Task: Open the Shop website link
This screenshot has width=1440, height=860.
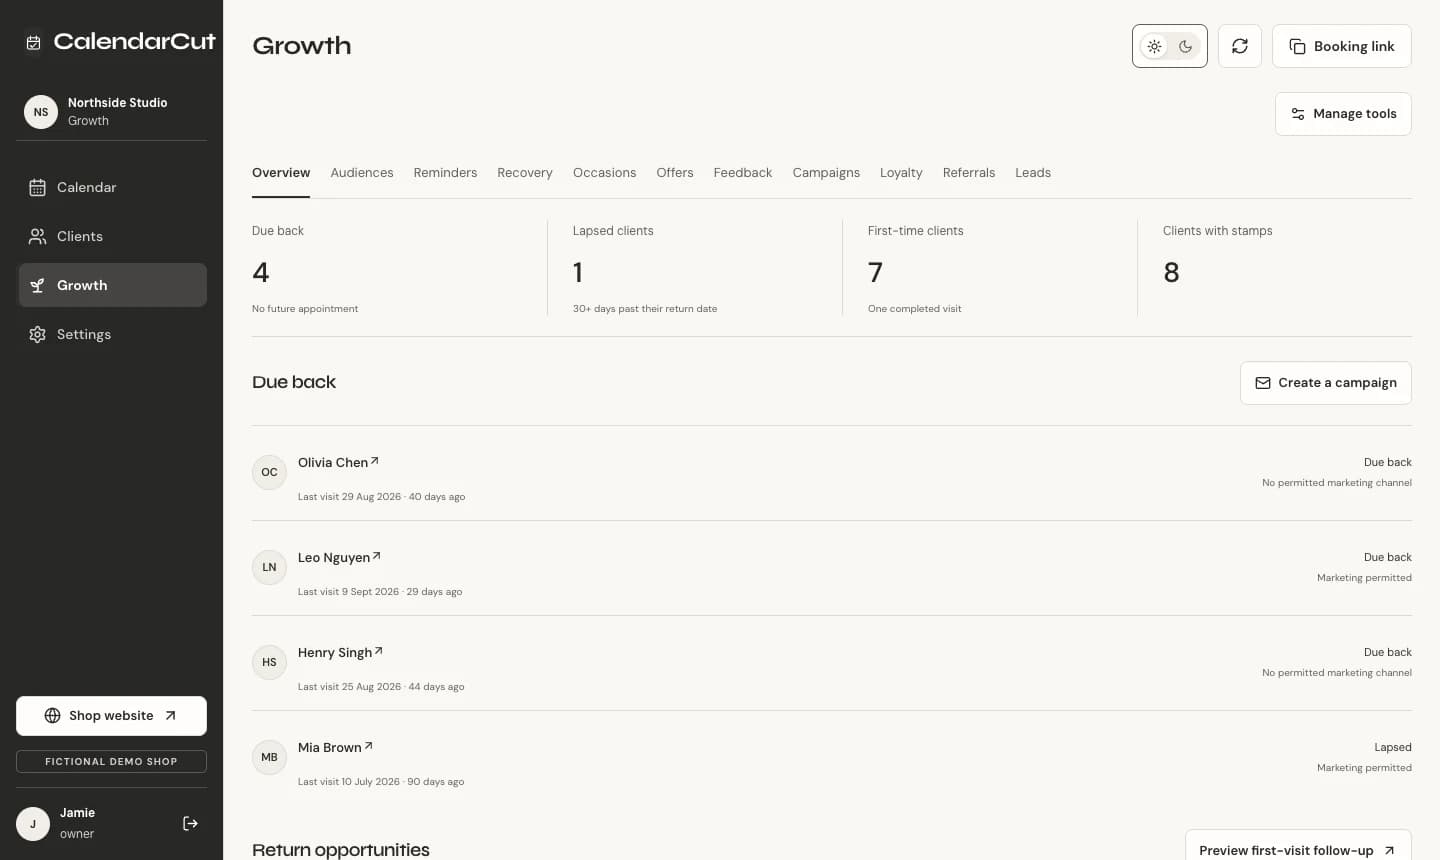Action: (112, 716)
